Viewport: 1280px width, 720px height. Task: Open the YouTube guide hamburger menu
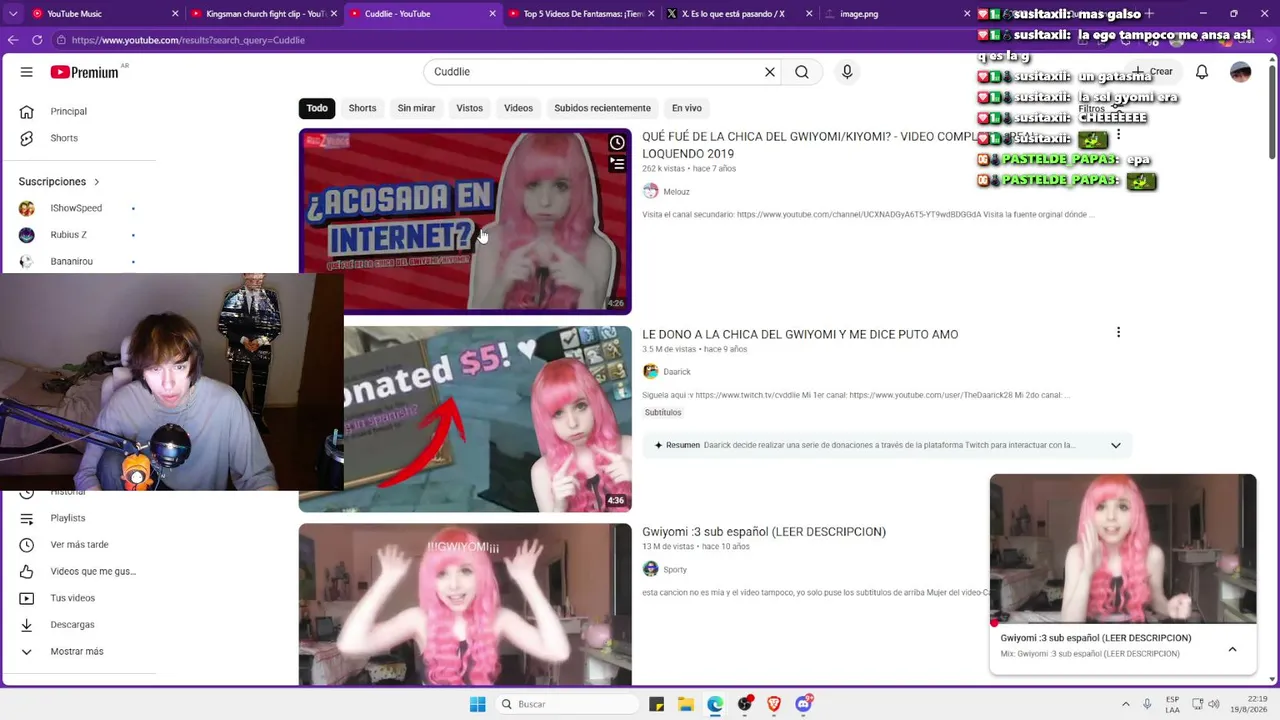pos(27,72)
